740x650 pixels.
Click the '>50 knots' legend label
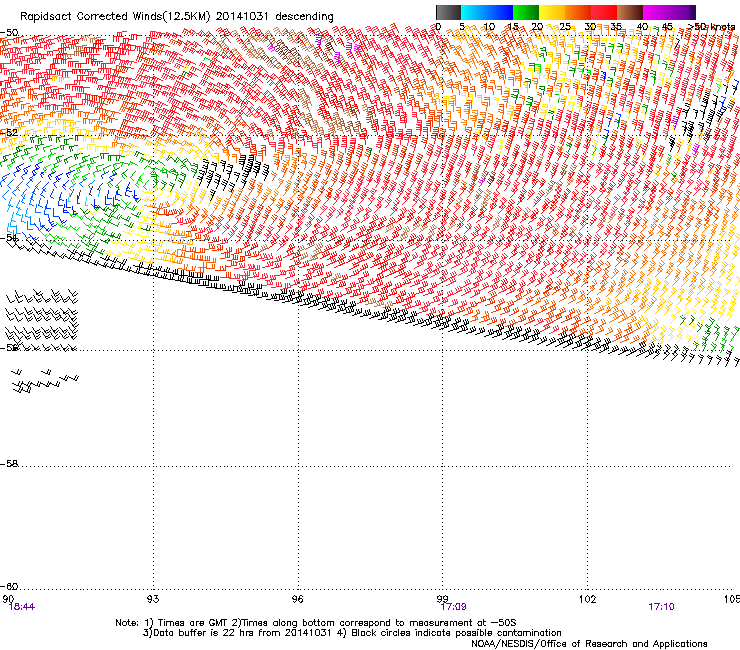pos(711,27)
